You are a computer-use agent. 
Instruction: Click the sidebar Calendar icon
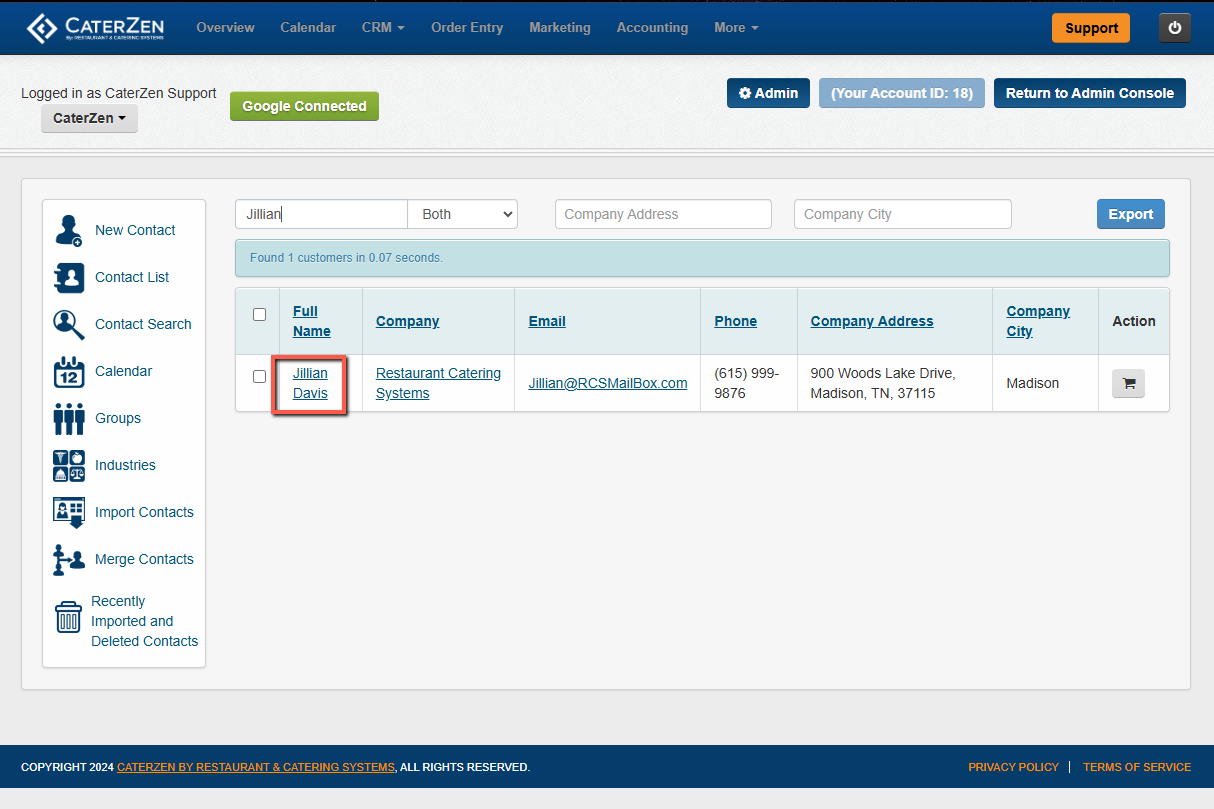[69, 371]
